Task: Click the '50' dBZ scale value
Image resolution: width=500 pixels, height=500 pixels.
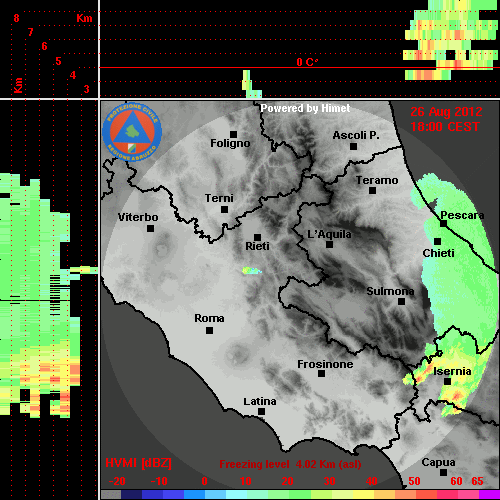Action: click(414, 481)
